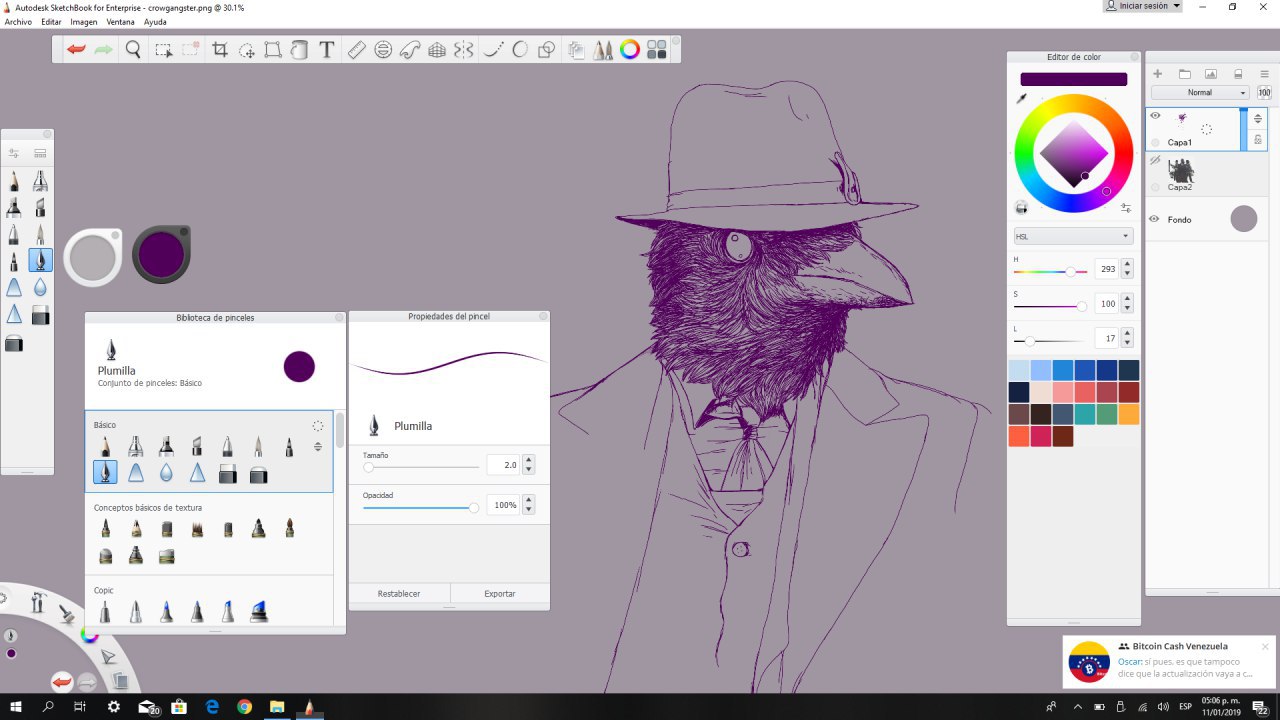Screen dimensions: 1280x720
Task: Open the Ruler guide tool
Action: [x=357, y=49]
